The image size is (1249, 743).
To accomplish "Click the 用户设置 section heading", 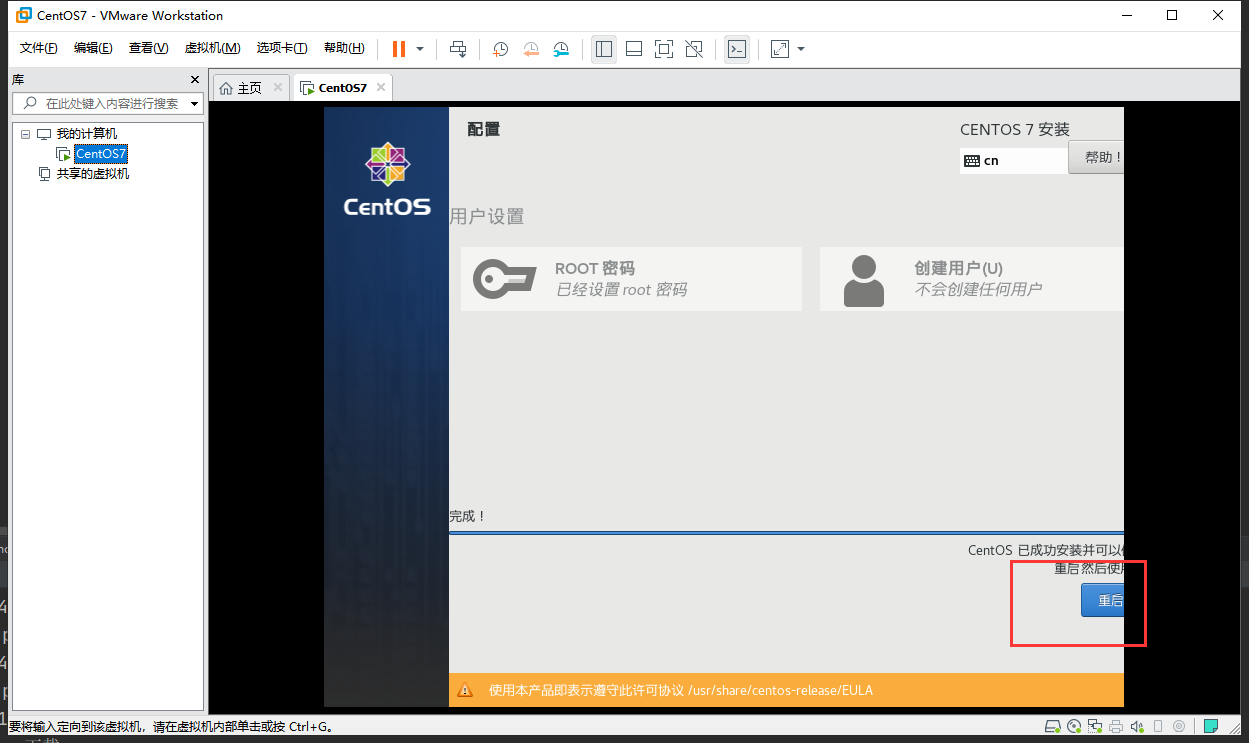I will coord(487,217).
